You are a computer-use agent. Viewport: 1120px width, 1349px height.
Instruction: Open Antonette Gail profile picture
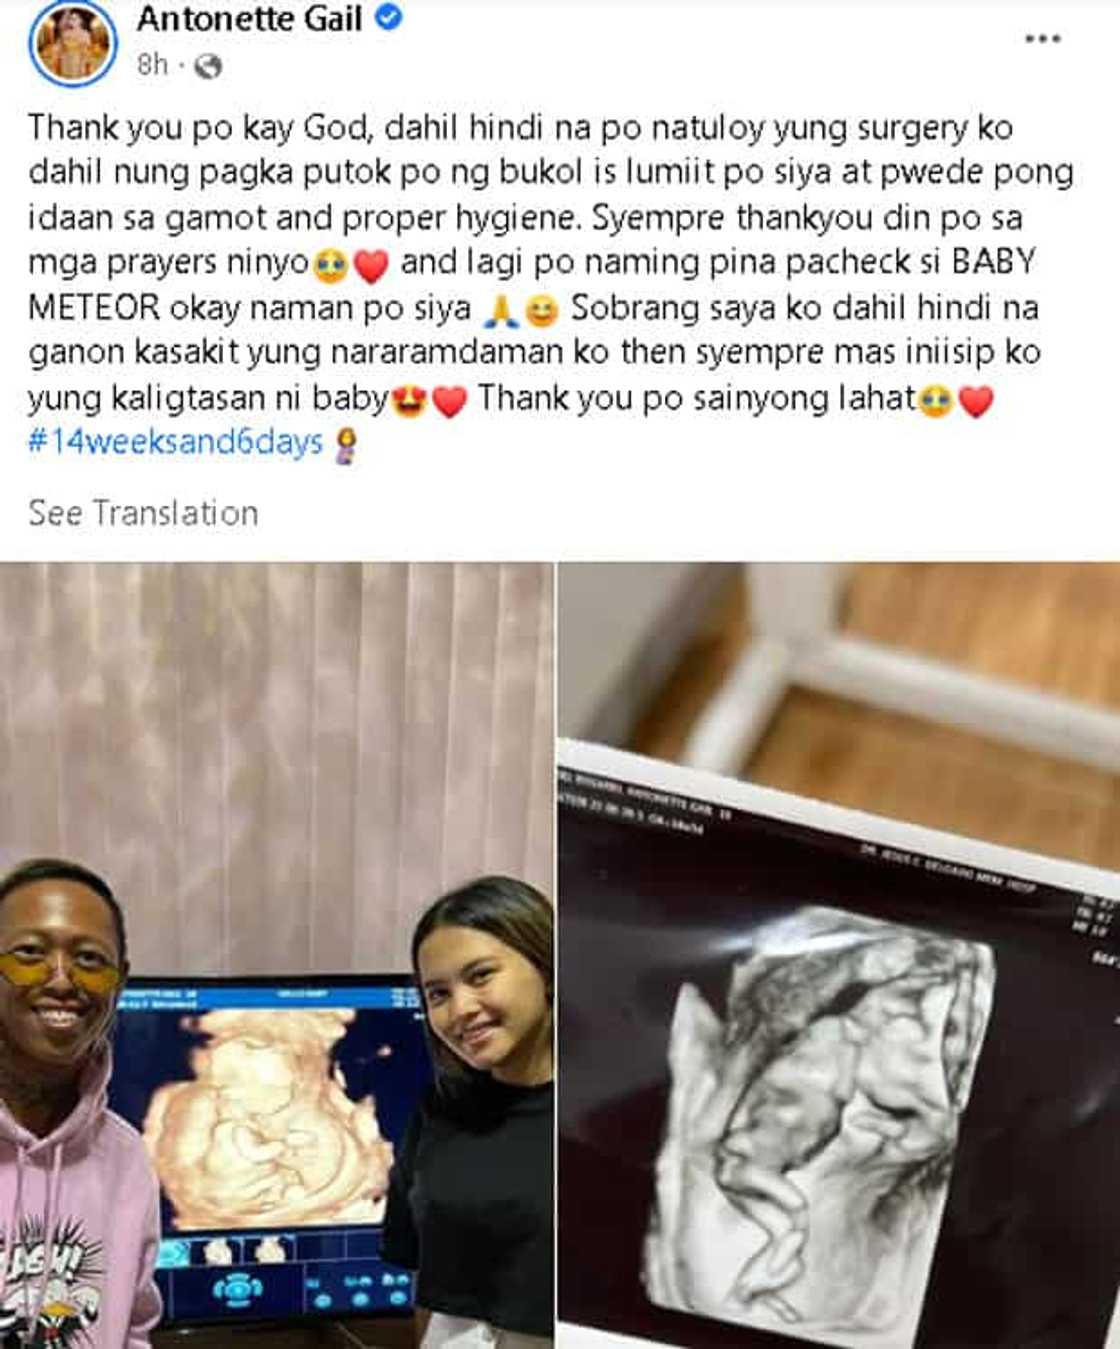click(73, 42)
